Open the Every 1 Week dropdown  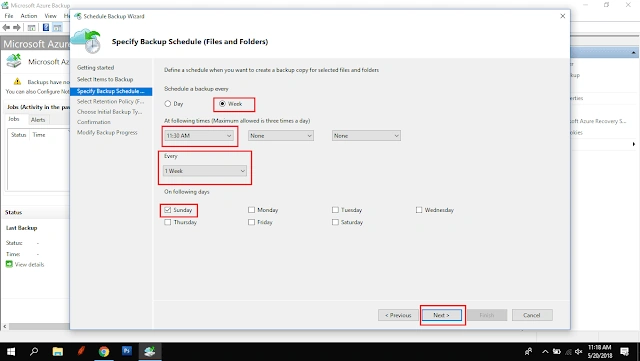tap(205, 171)
